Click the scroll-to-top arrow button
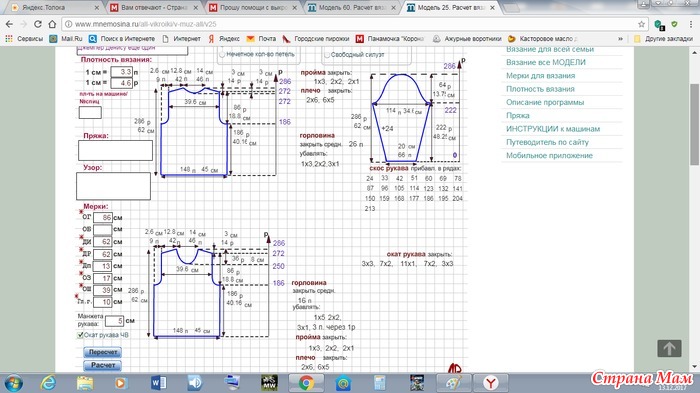The width and height of the screenshot is (700, 393). pyautogui.click(x=669, y=348)
